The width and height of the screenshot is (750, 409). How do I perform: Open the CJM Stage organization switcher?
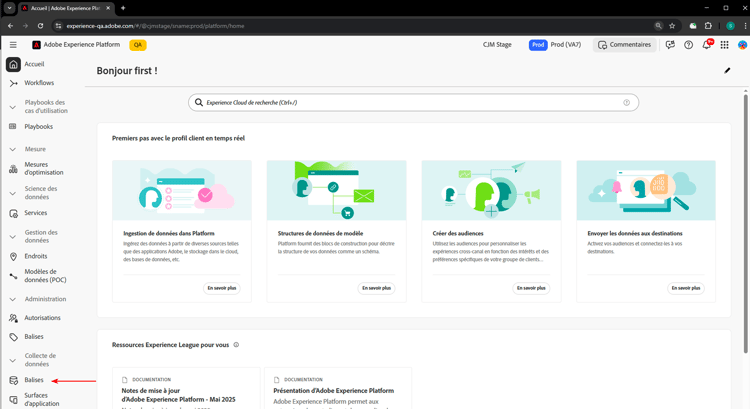497,44
